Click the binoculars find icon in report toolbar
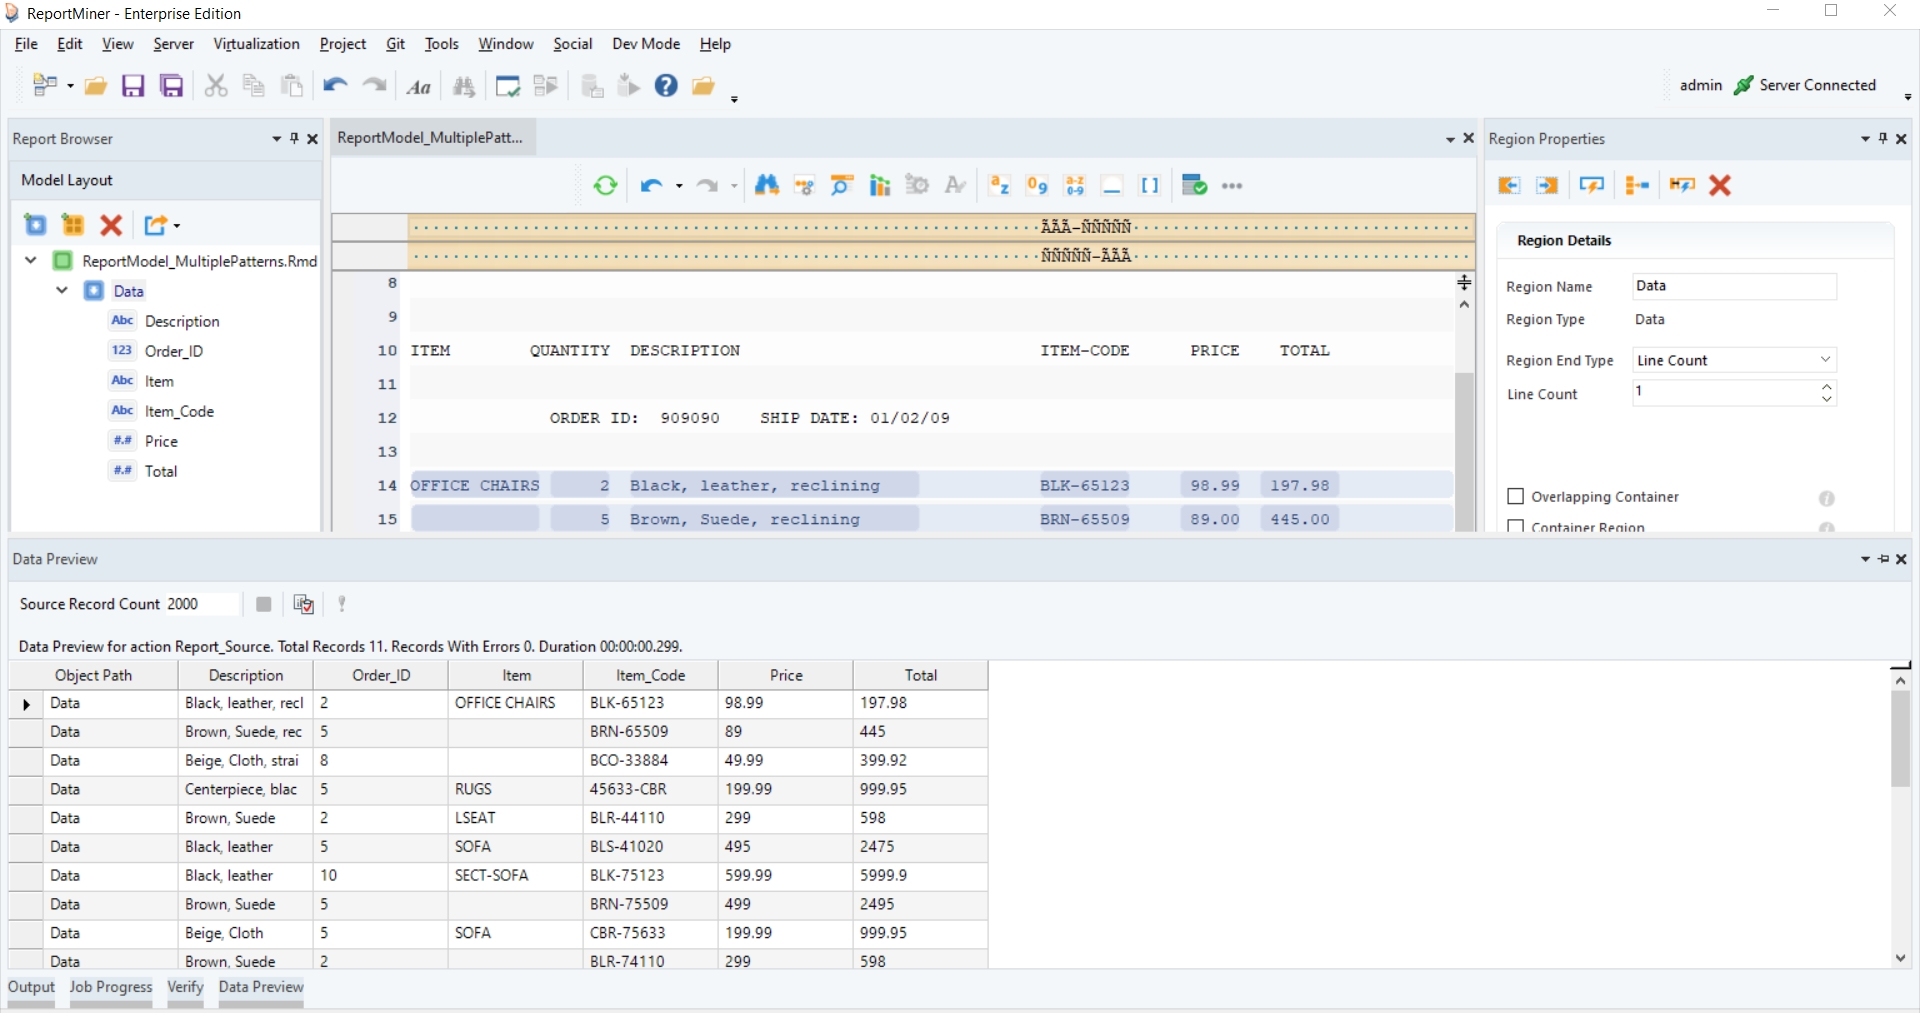Screen dimensions: 1920x1013 pos(766,185)
